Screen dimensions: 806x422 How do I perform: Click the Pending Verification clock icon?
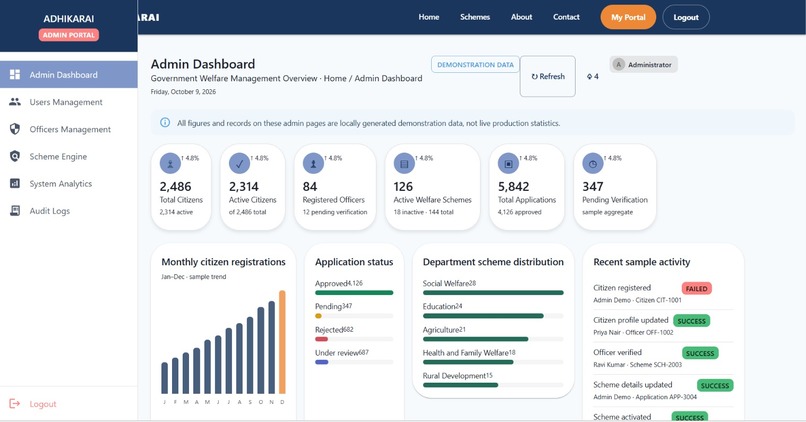click(x=593, y=163)
